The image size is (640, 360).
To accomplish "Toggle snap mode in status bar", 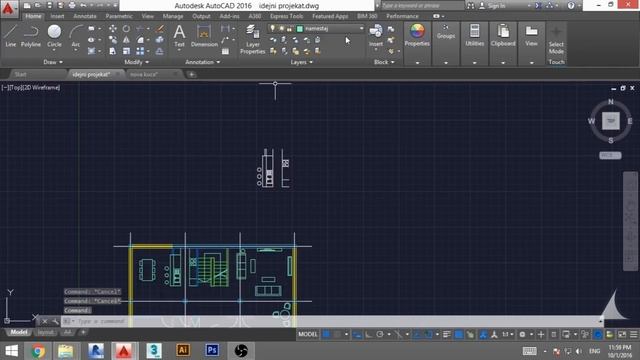I will pyautogui.click(x=338, y=334).
